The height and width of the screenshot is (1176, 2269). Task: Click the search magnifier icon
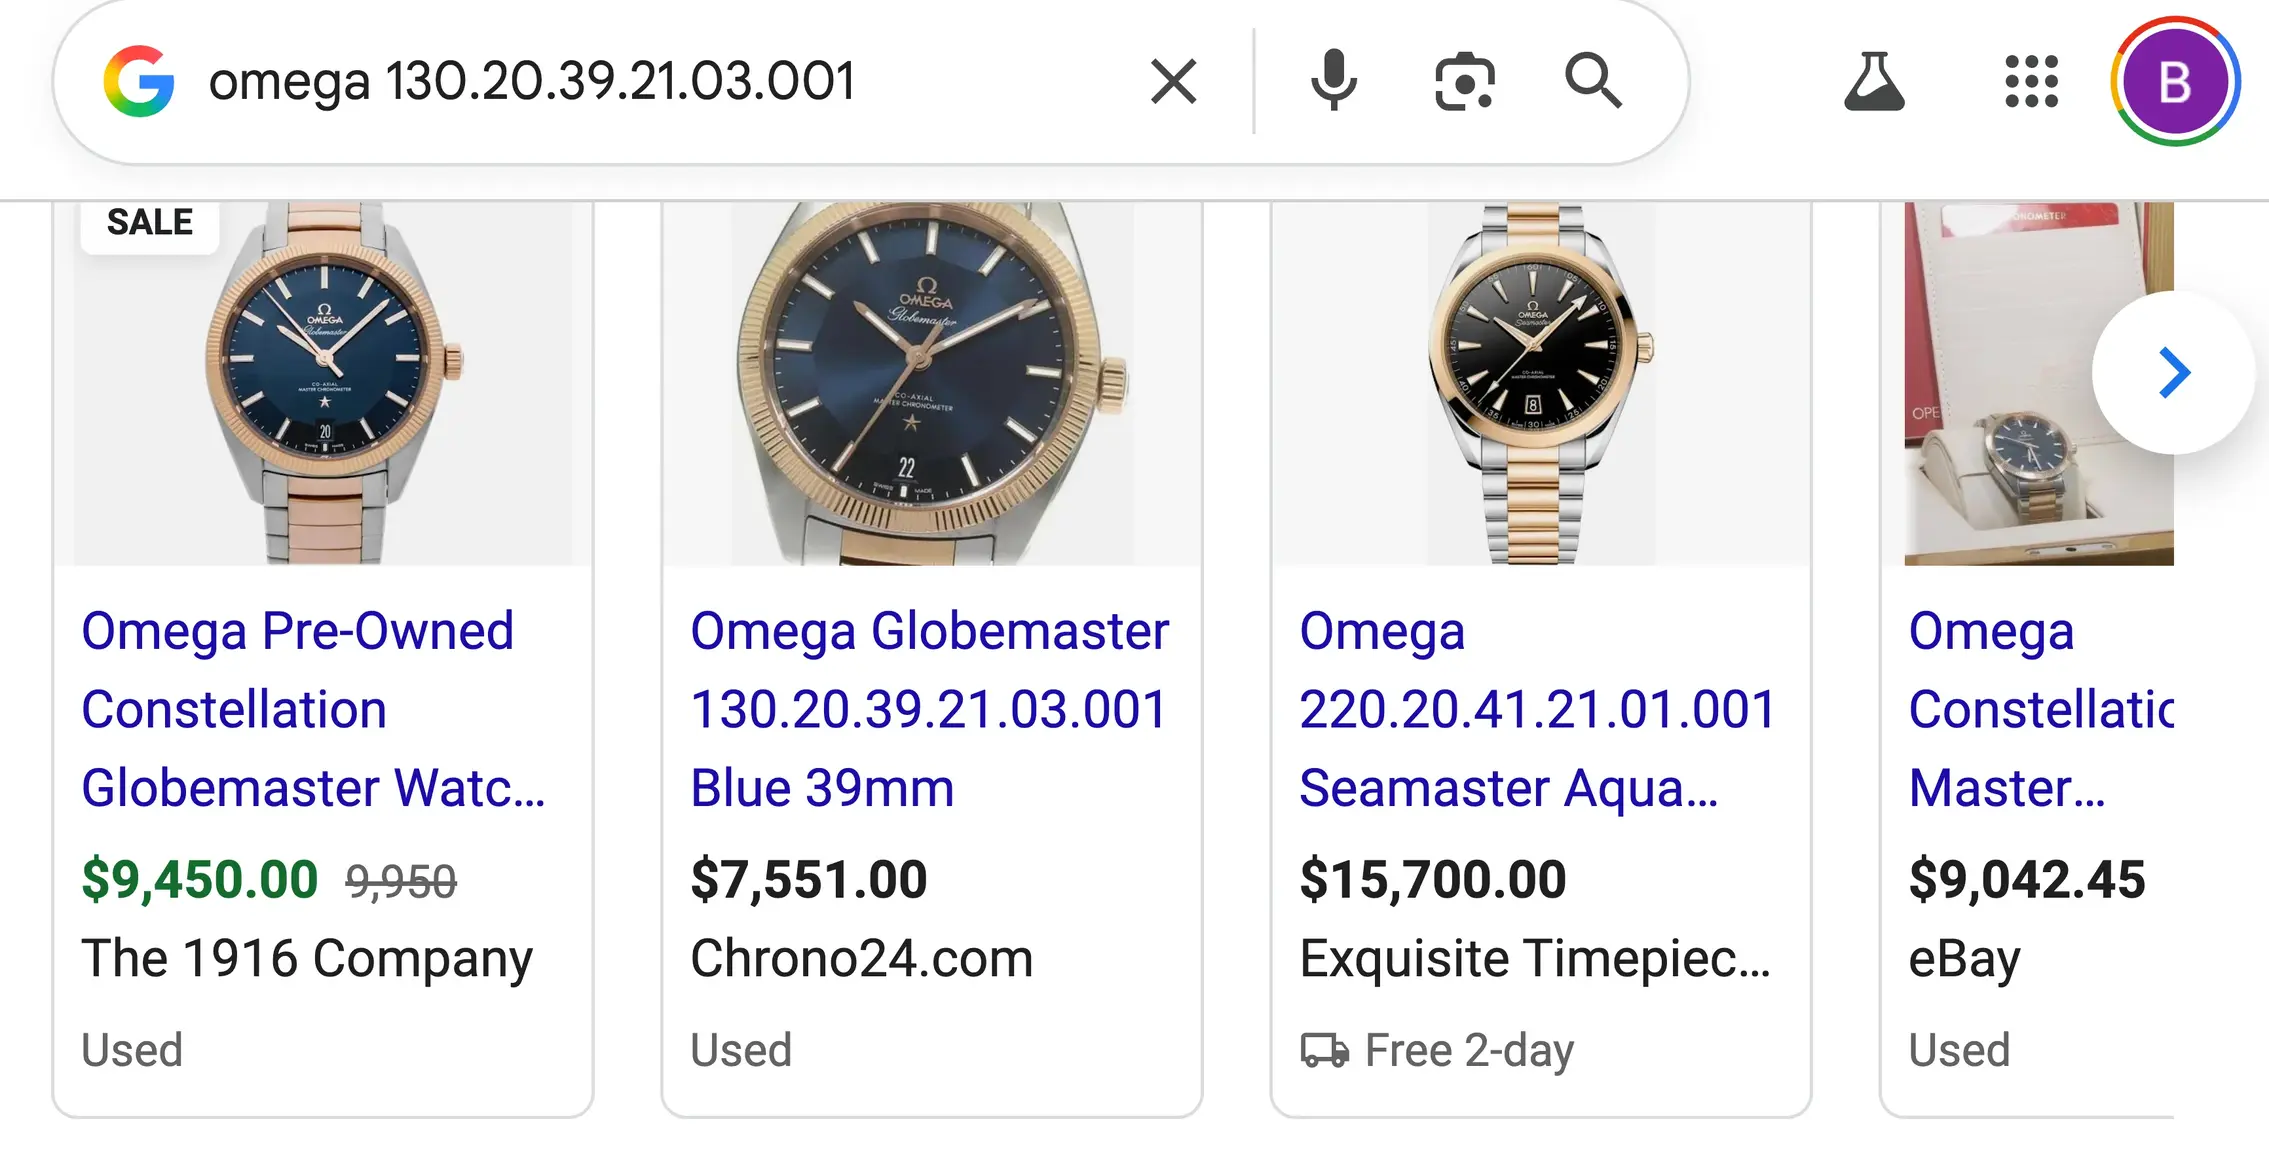[x=1593, y=82]
